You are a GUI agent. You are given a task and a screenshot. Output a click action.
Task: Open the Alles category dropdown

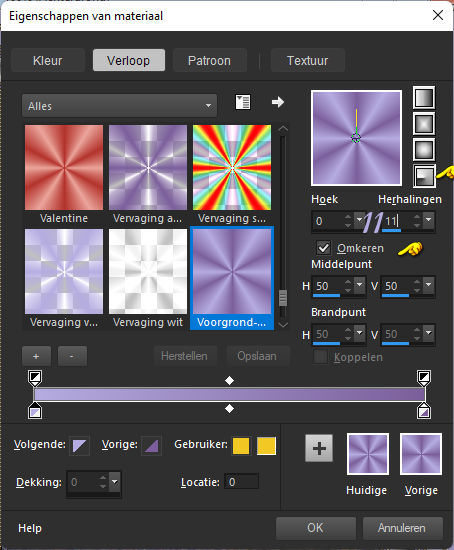[119, 106]
